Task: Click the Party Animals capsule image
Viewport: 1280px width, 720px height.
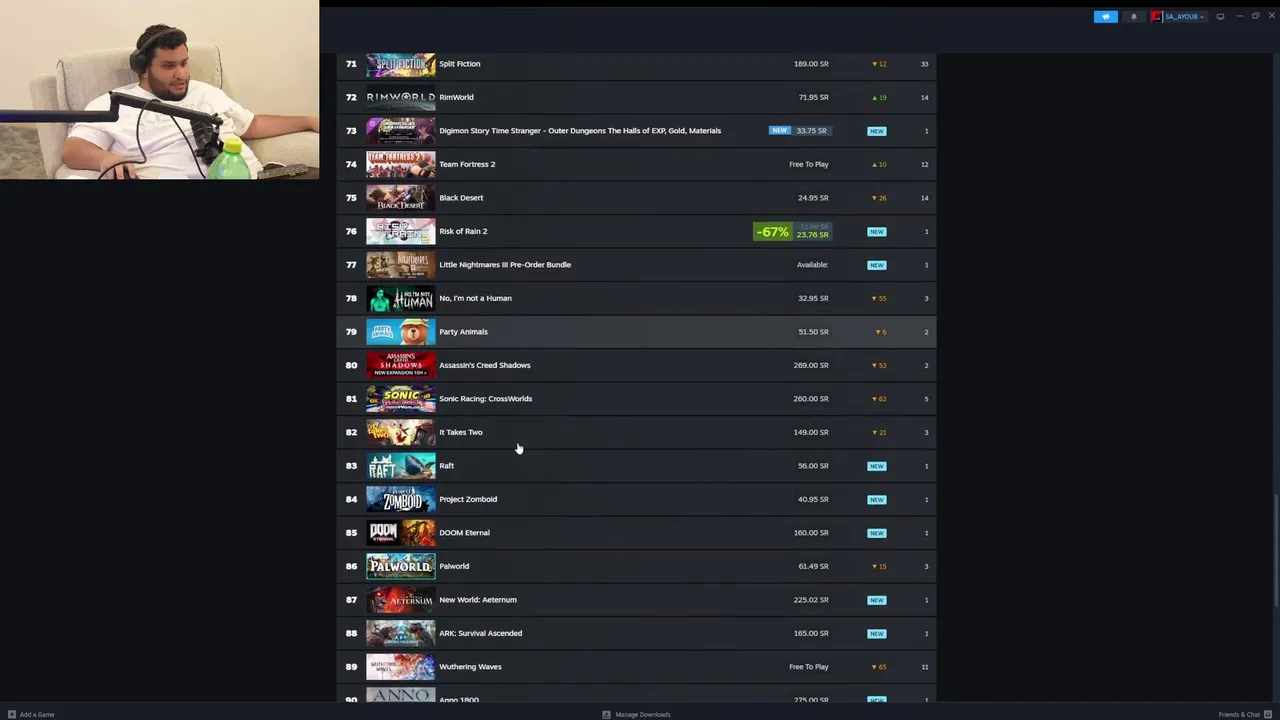Action: (400, 332)
